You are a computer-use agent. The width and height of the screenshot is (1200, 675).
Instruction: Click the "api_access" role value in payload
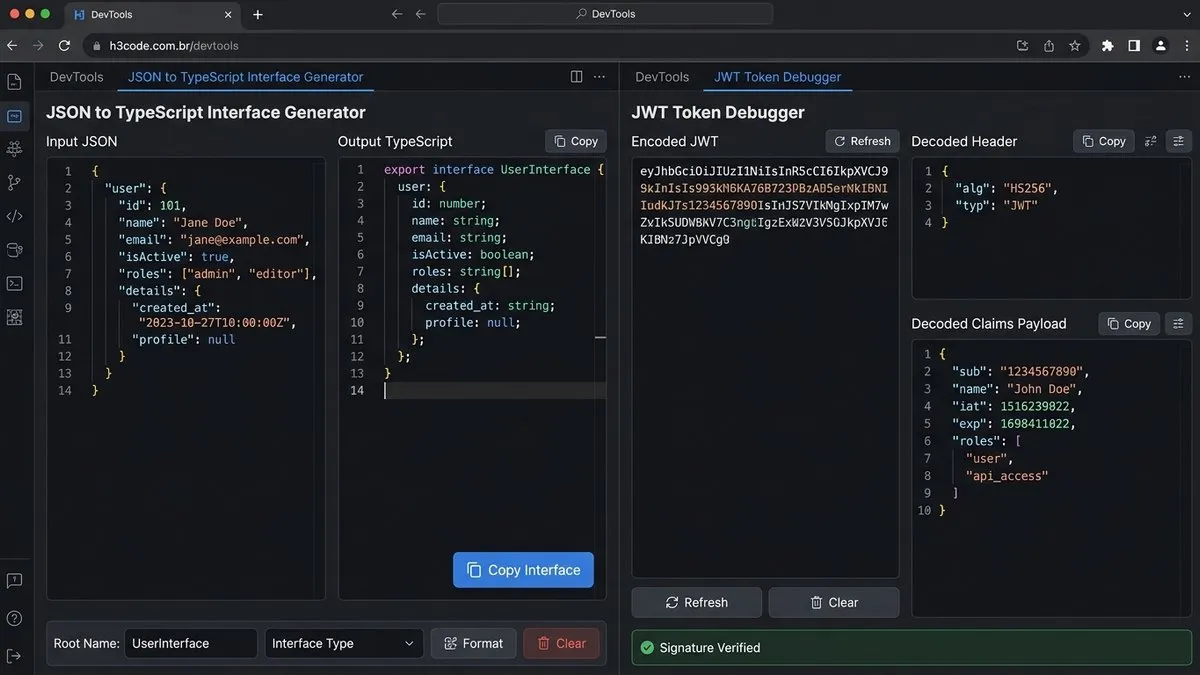click(1007, 476)
